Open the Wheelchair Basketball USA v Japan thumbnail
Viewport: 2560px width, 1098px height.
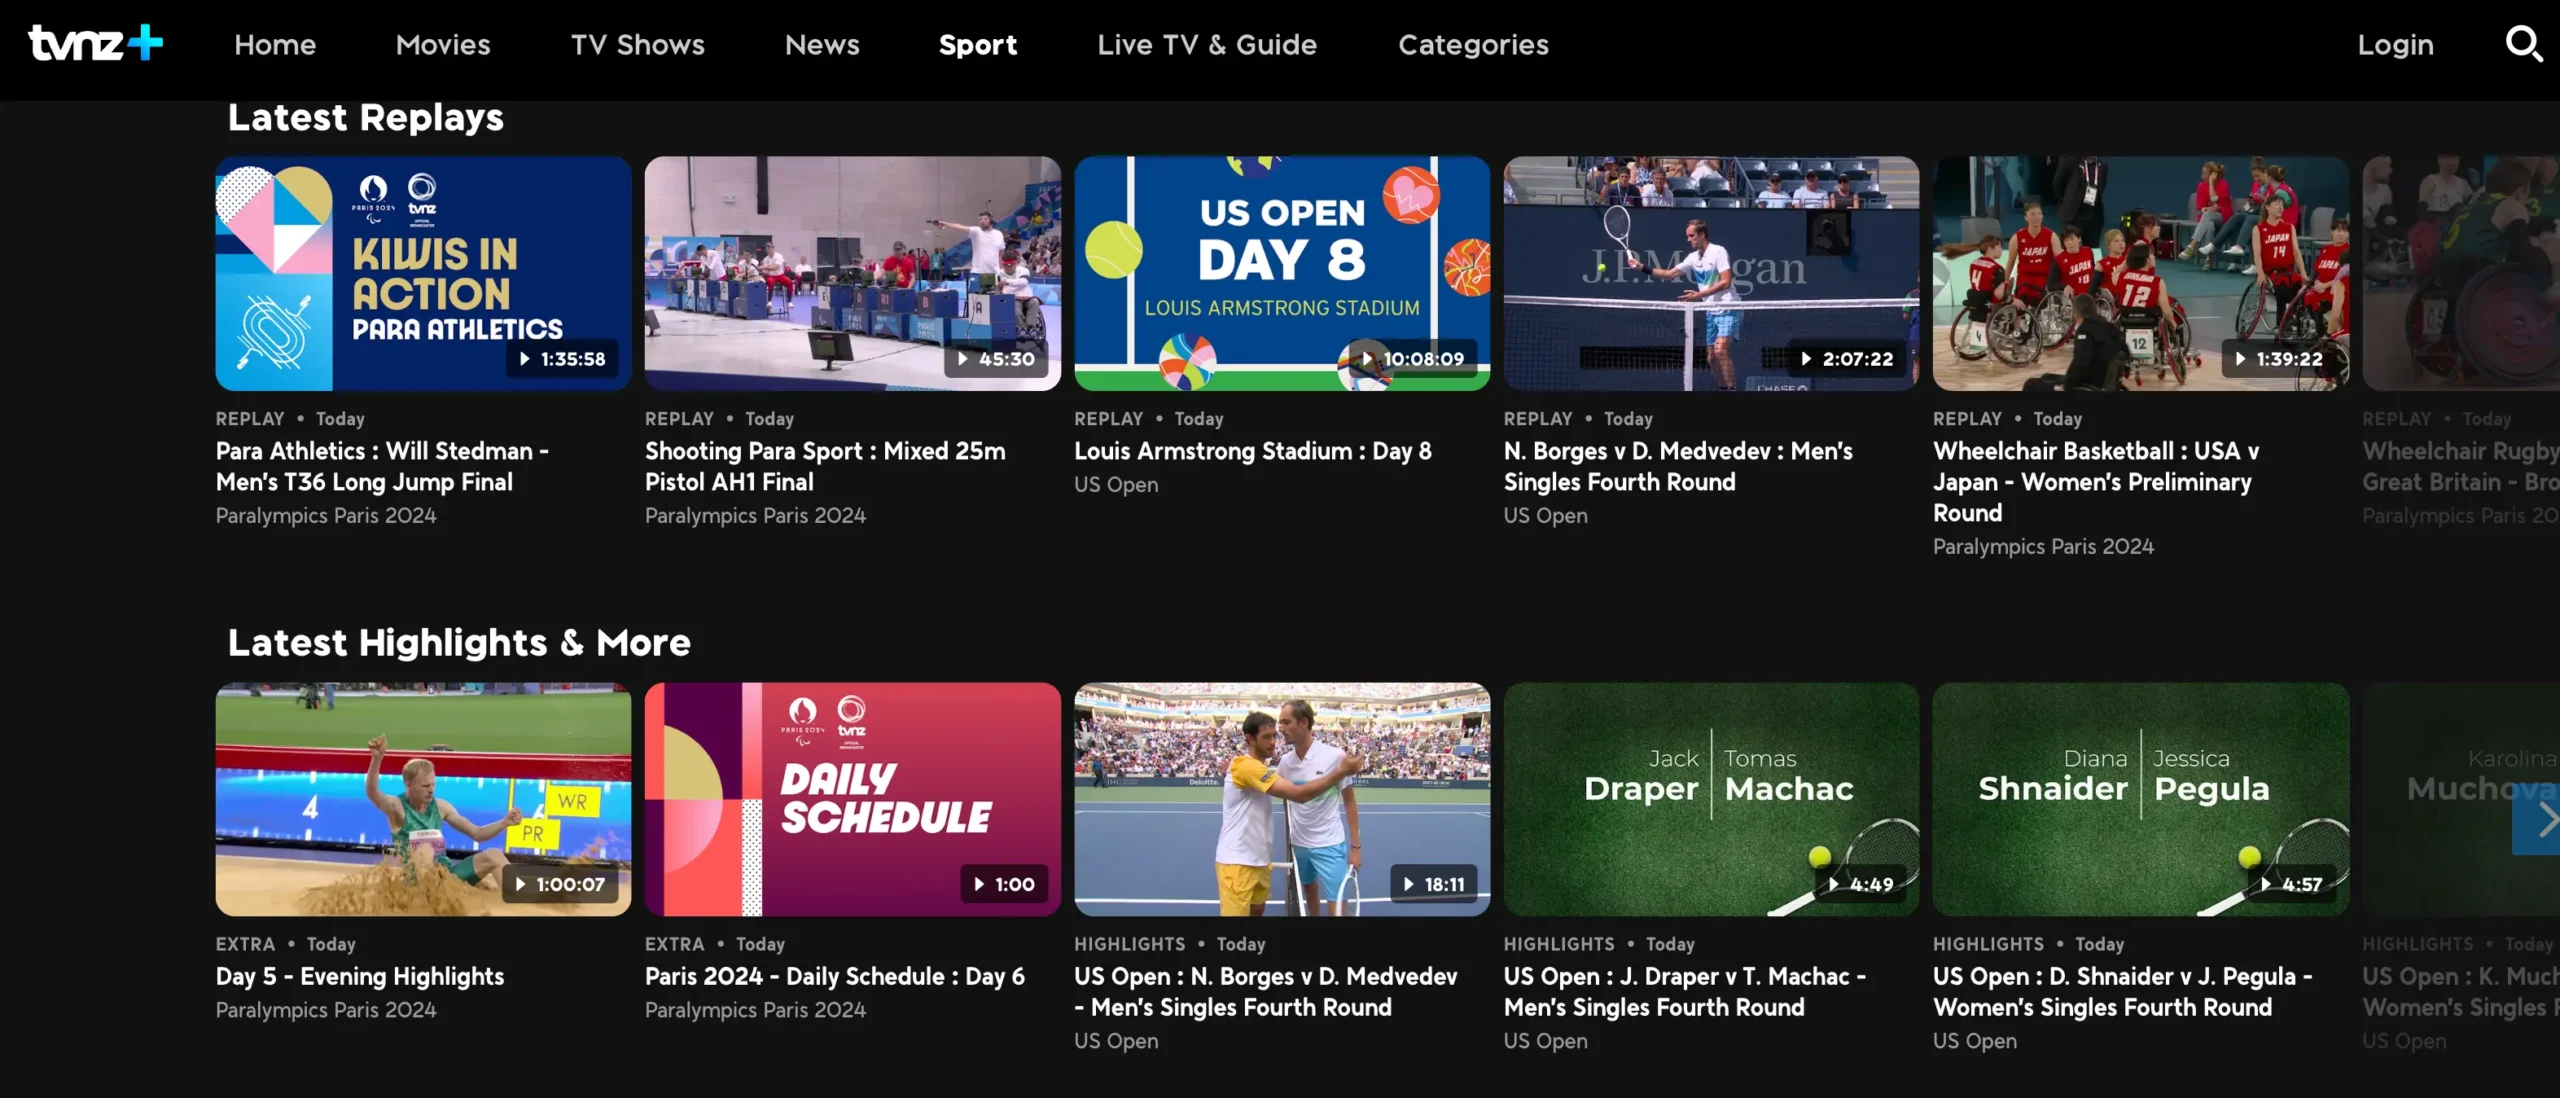2141,273
